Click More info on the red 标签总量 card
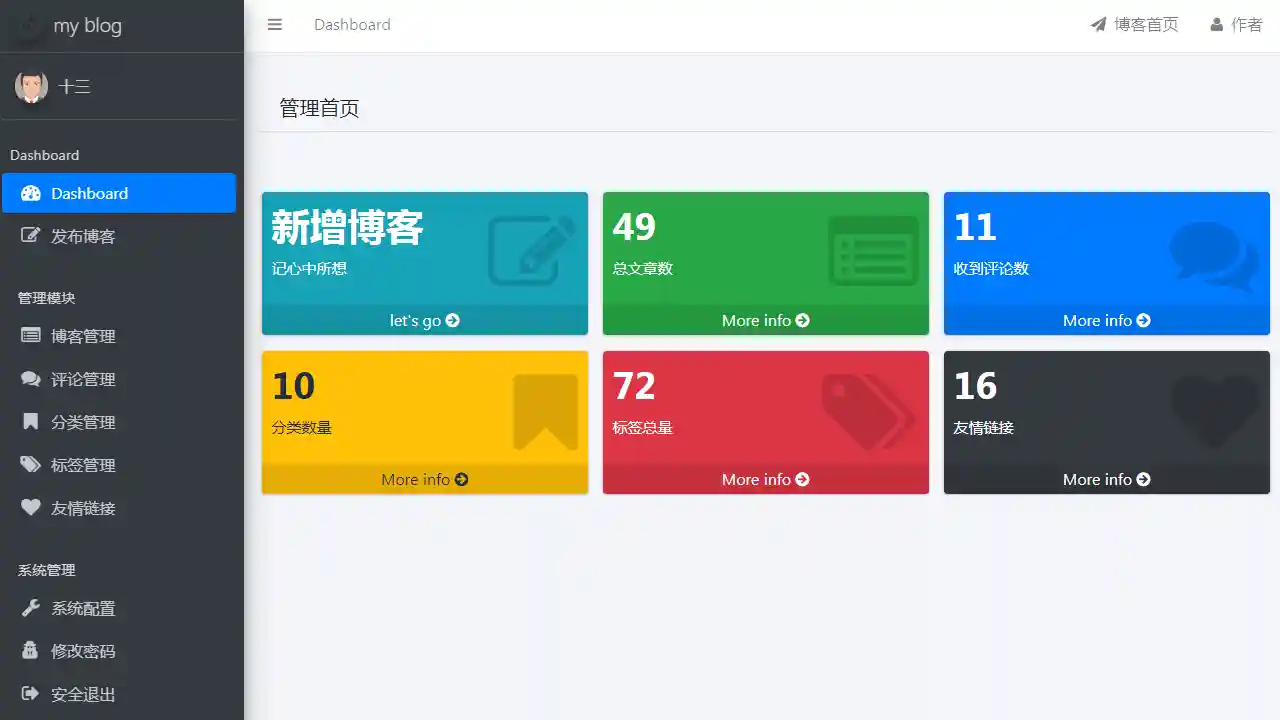The image size is (1280, 720). (x=765, y=479)
